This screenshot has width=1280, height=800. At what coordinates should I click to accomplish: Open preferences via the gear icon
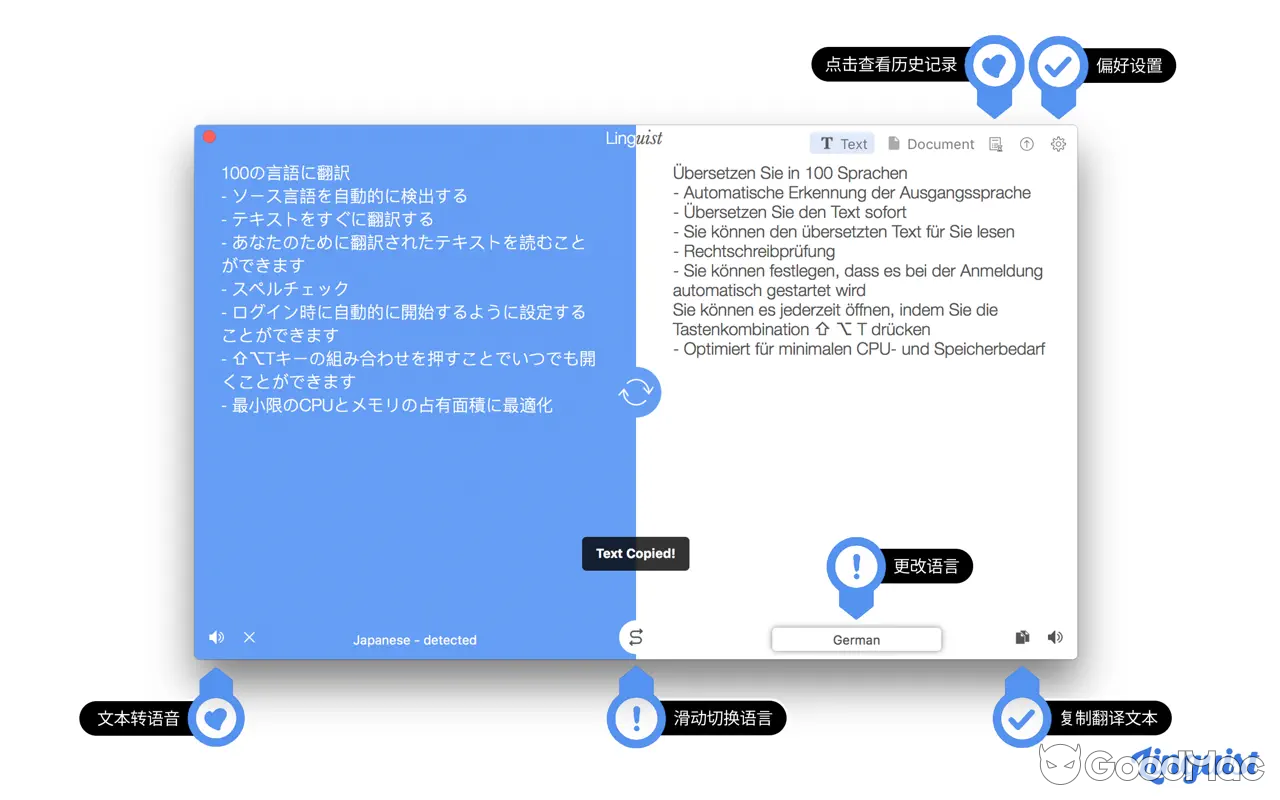(x=1058, y=144)
